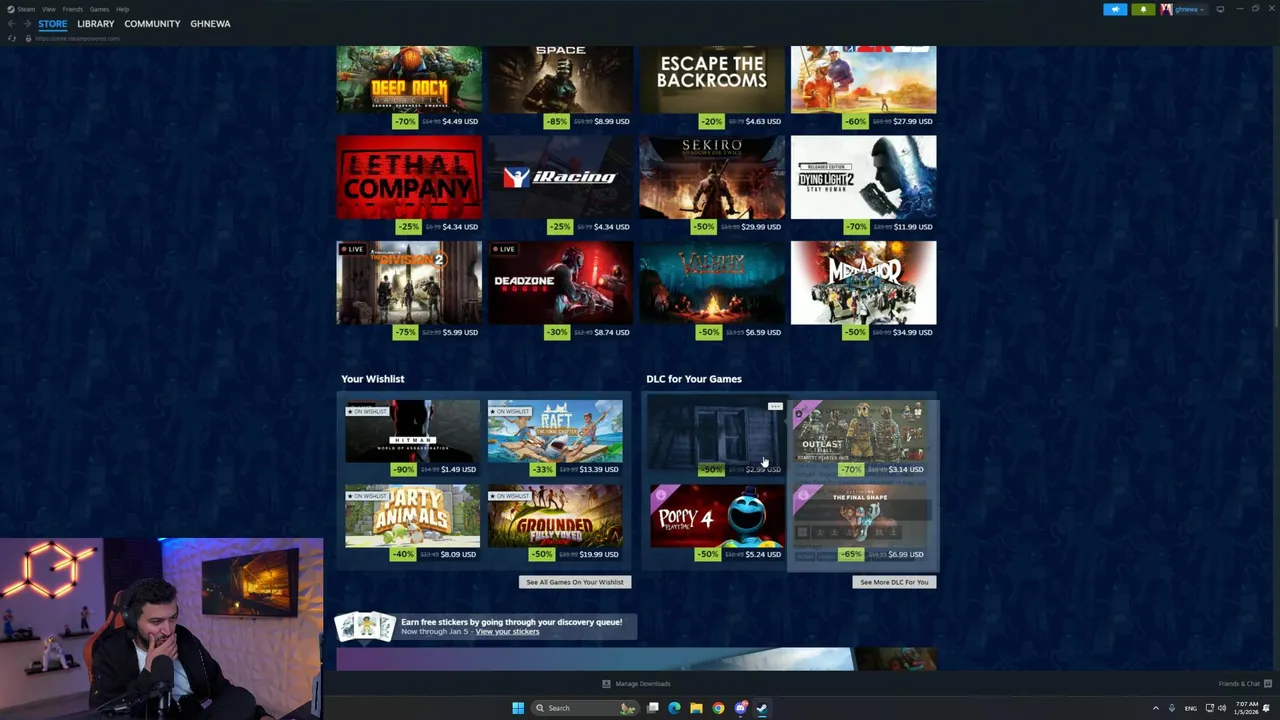Click the browser back arrow
This screenshot has width=1280, height=720.
click(x=11, y=23)
